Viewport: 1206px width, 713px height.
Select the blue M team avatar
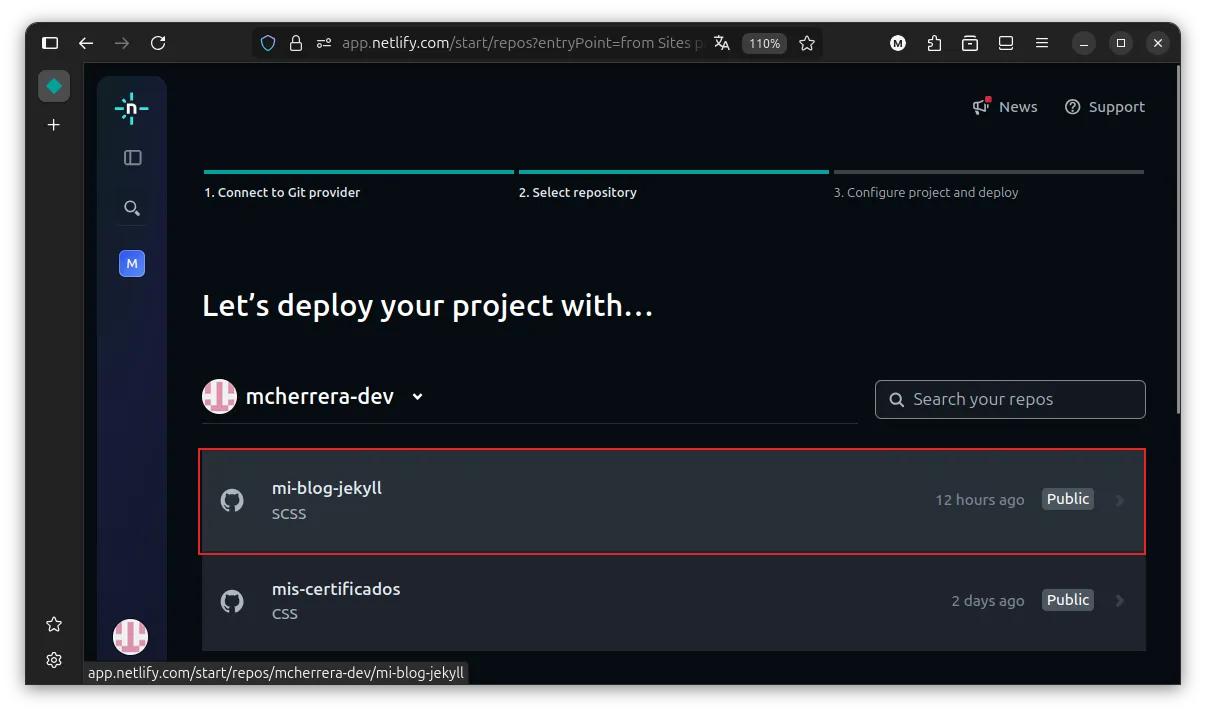tap(132, 264)
